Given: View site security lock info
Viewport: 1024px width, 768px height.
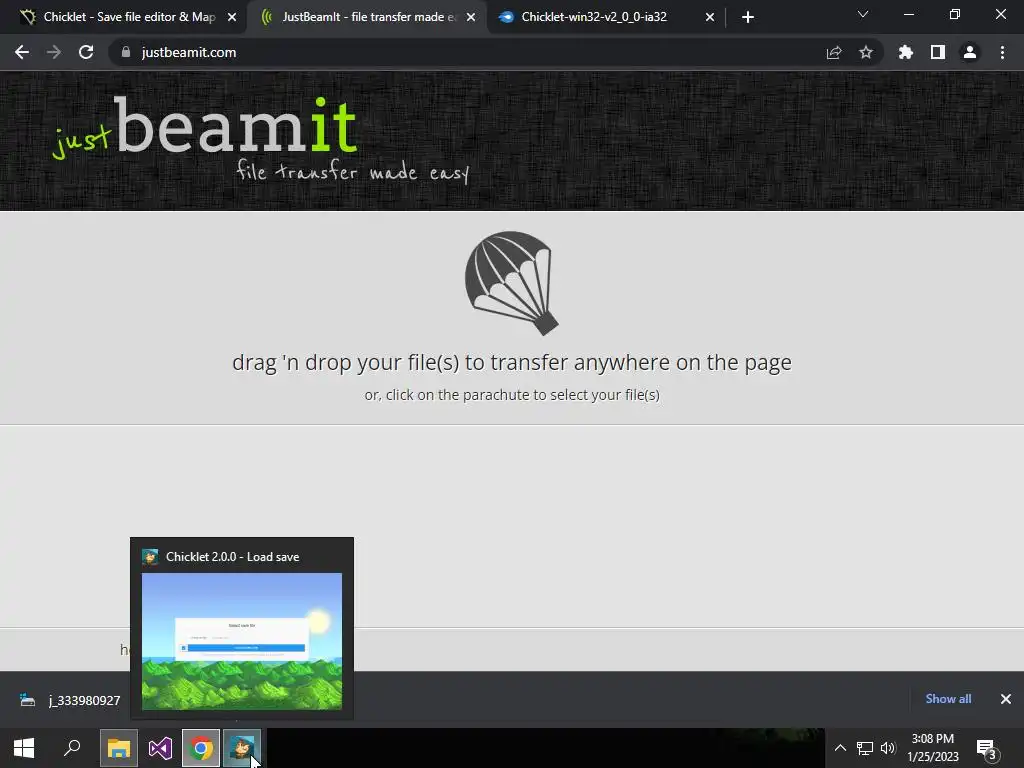Looking at the screenshot, I should point(125,52).
